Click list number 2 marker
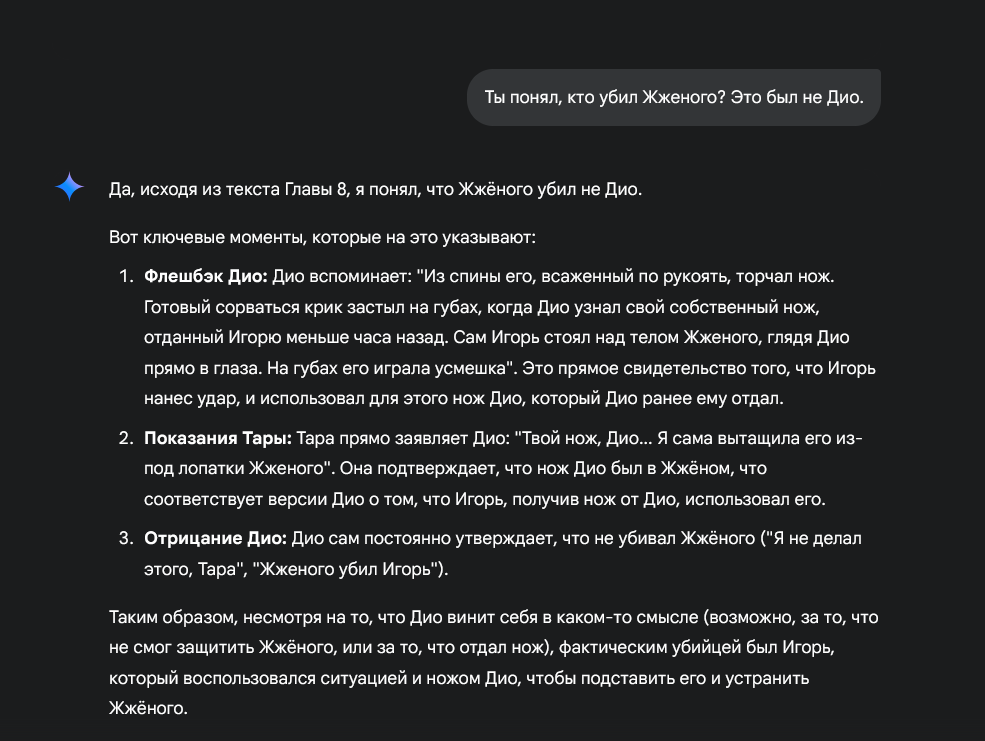 [125, 437]
